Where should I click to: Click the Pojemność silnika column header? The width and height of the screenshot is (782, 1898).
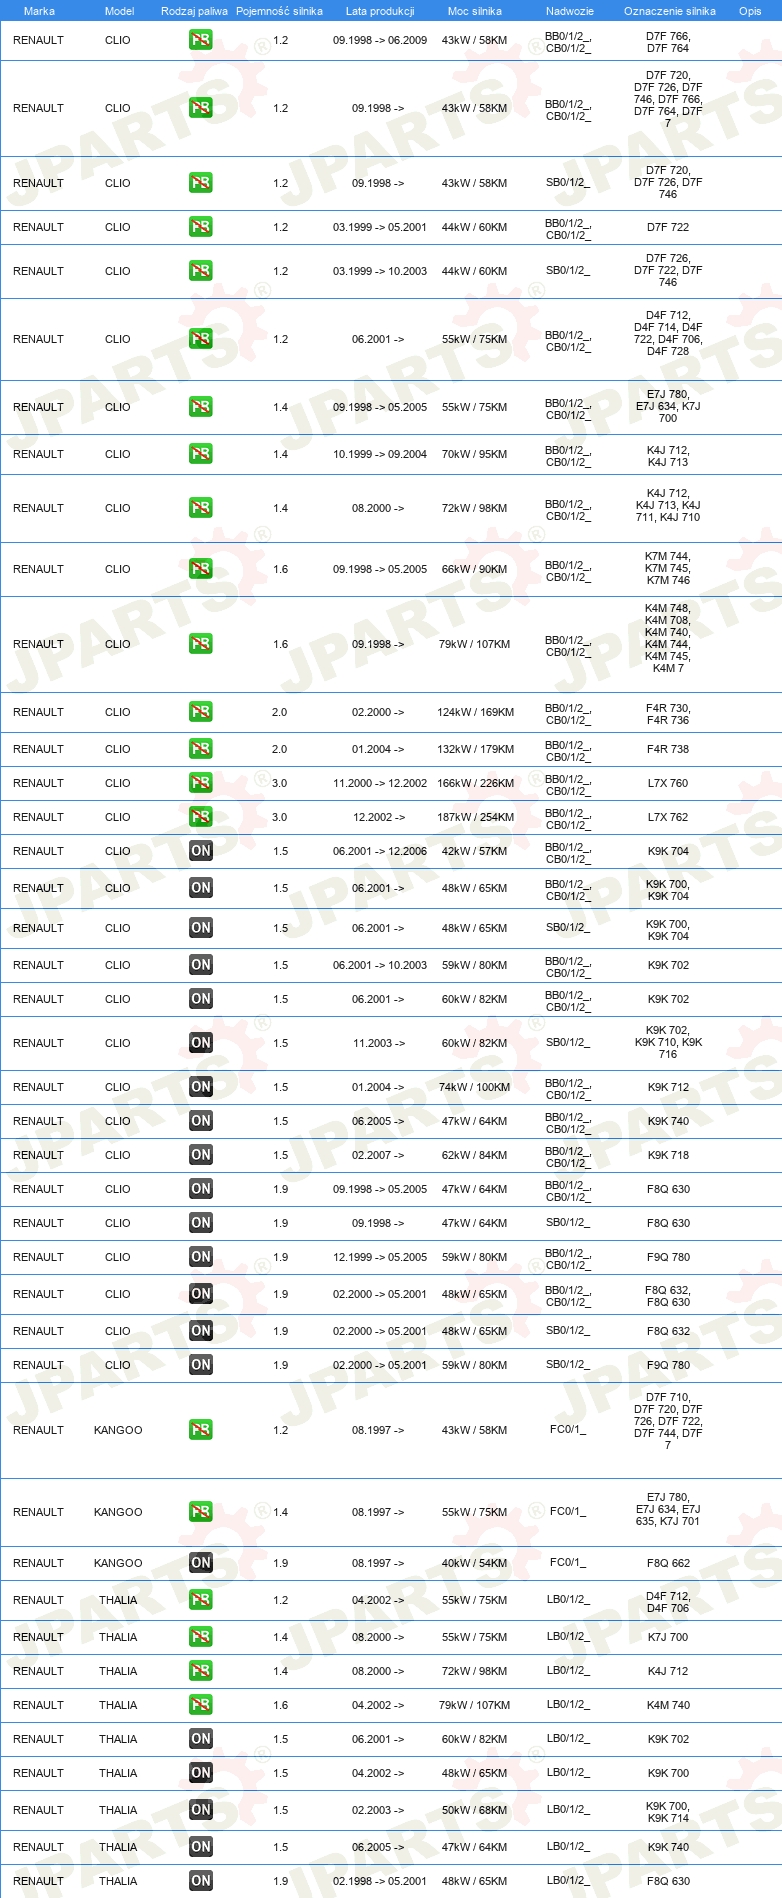(279, 11)
